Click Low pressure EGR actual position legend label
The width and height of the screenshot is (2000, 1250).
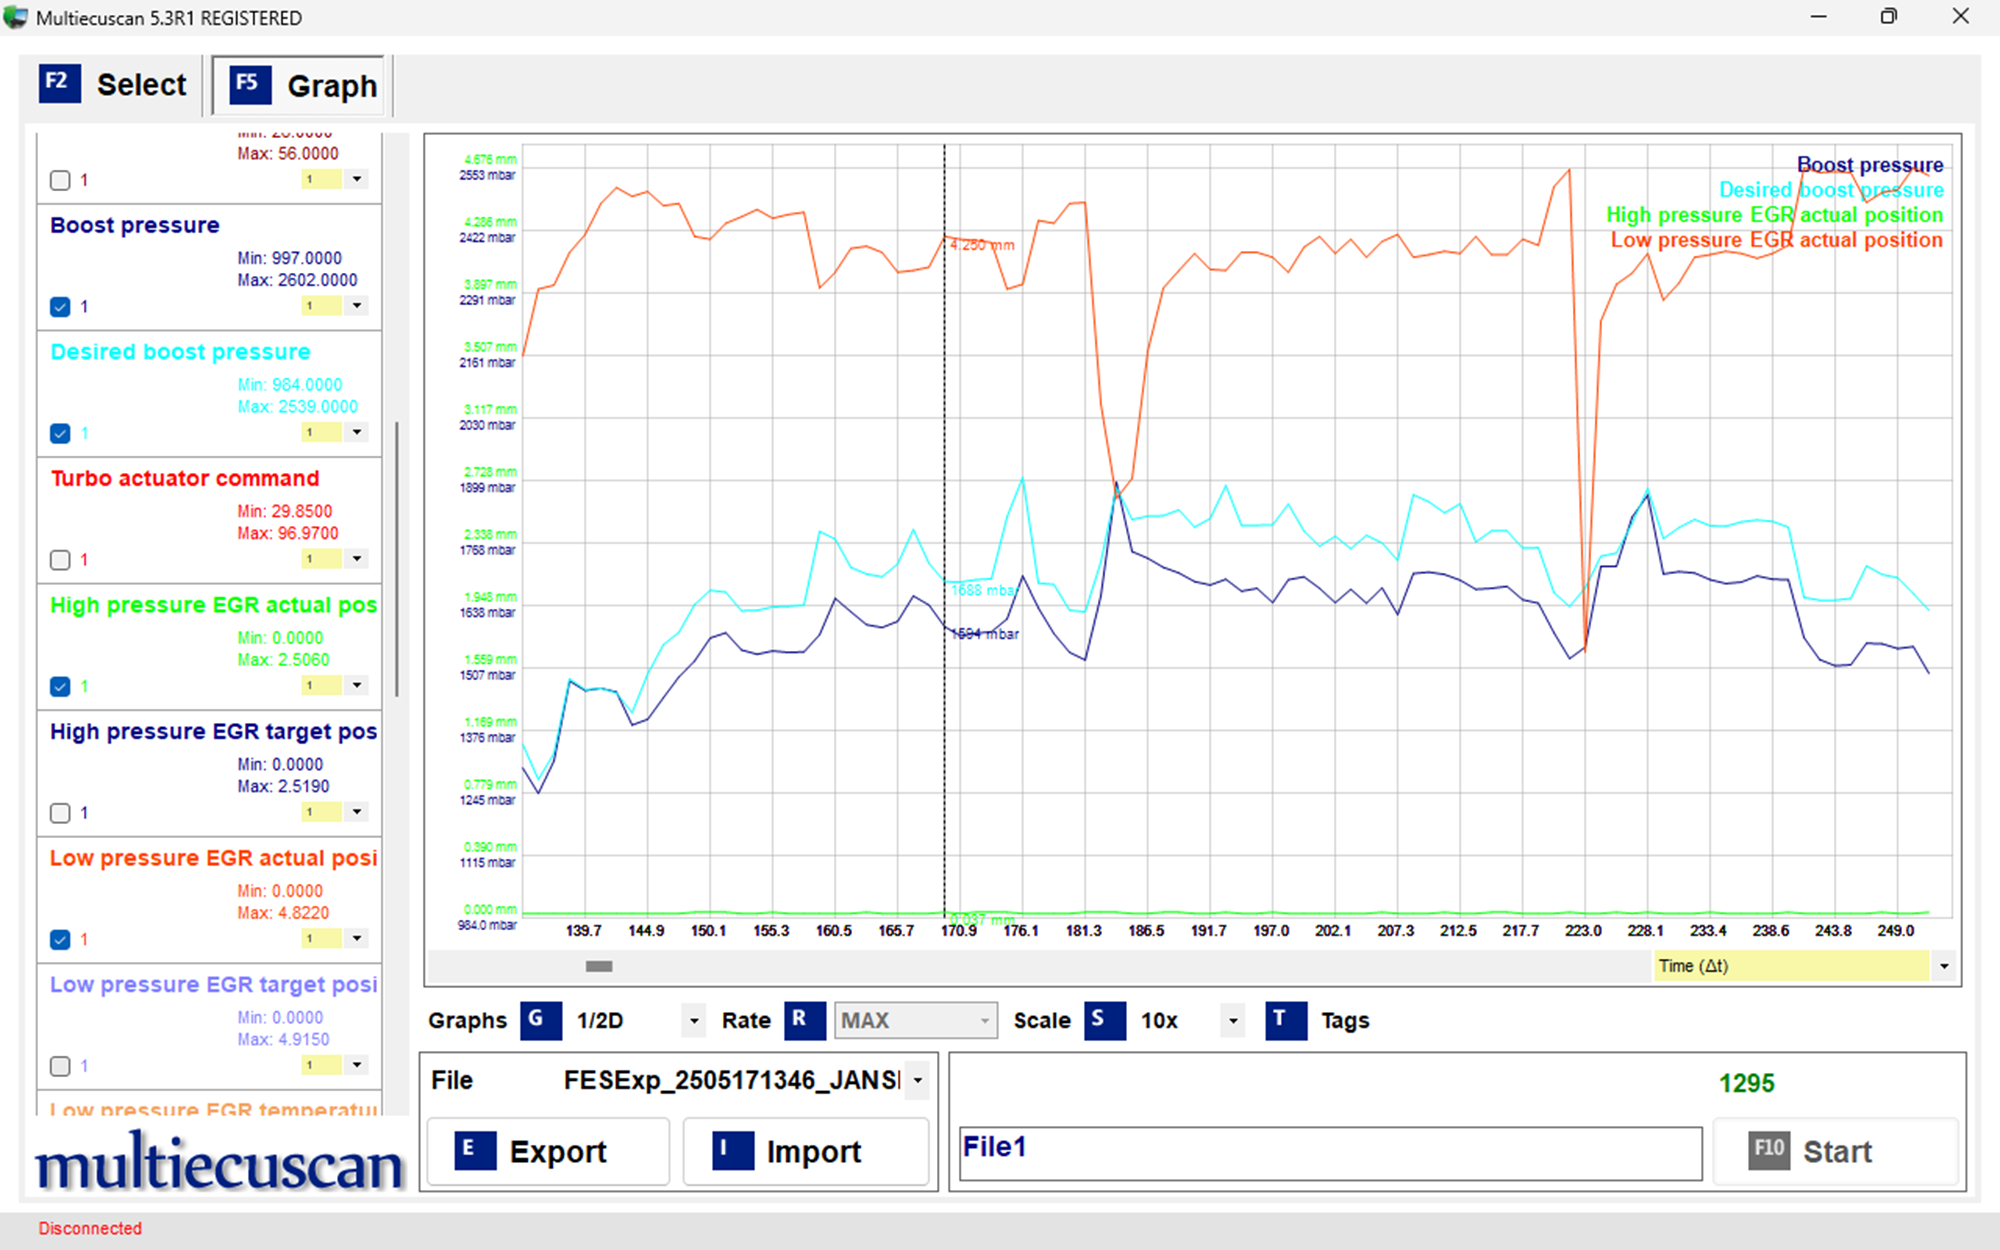[x=1776, y=240]
